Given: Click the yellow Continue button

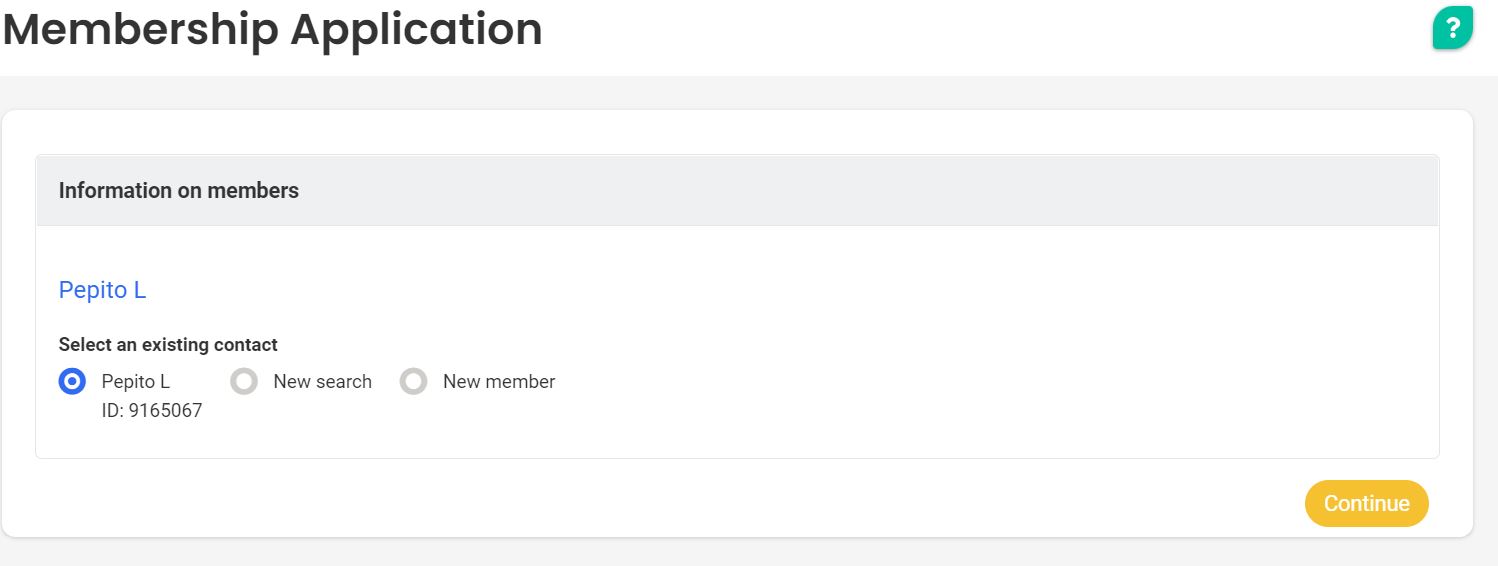Looking at the screenshot, I should 1366,503.
